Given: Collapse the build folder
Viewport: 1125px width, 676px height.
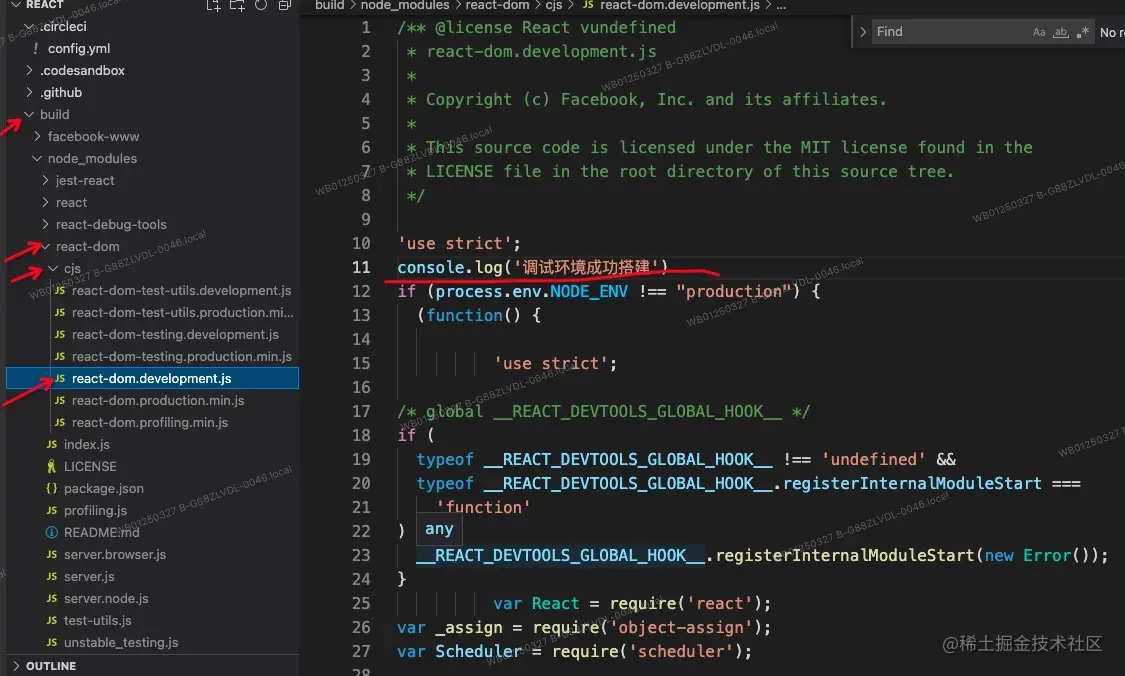Looking at the screenshot, I should point(29,114).
